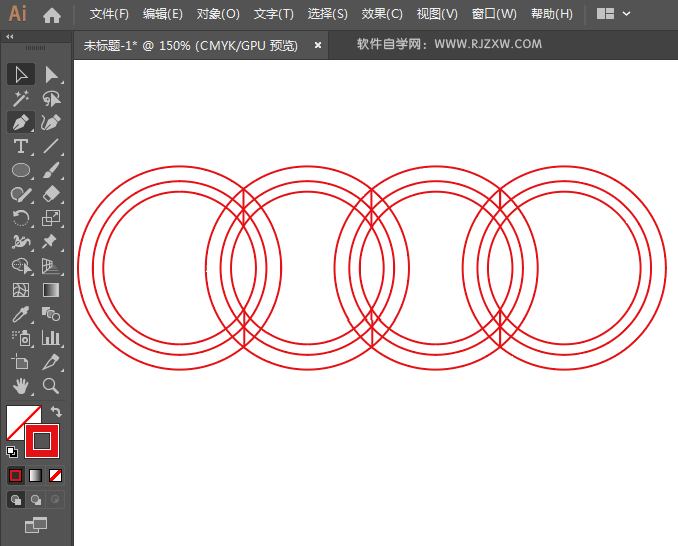Select the Paintbrush tool
Screen dimensions: 678x546
tap(51, 170)
